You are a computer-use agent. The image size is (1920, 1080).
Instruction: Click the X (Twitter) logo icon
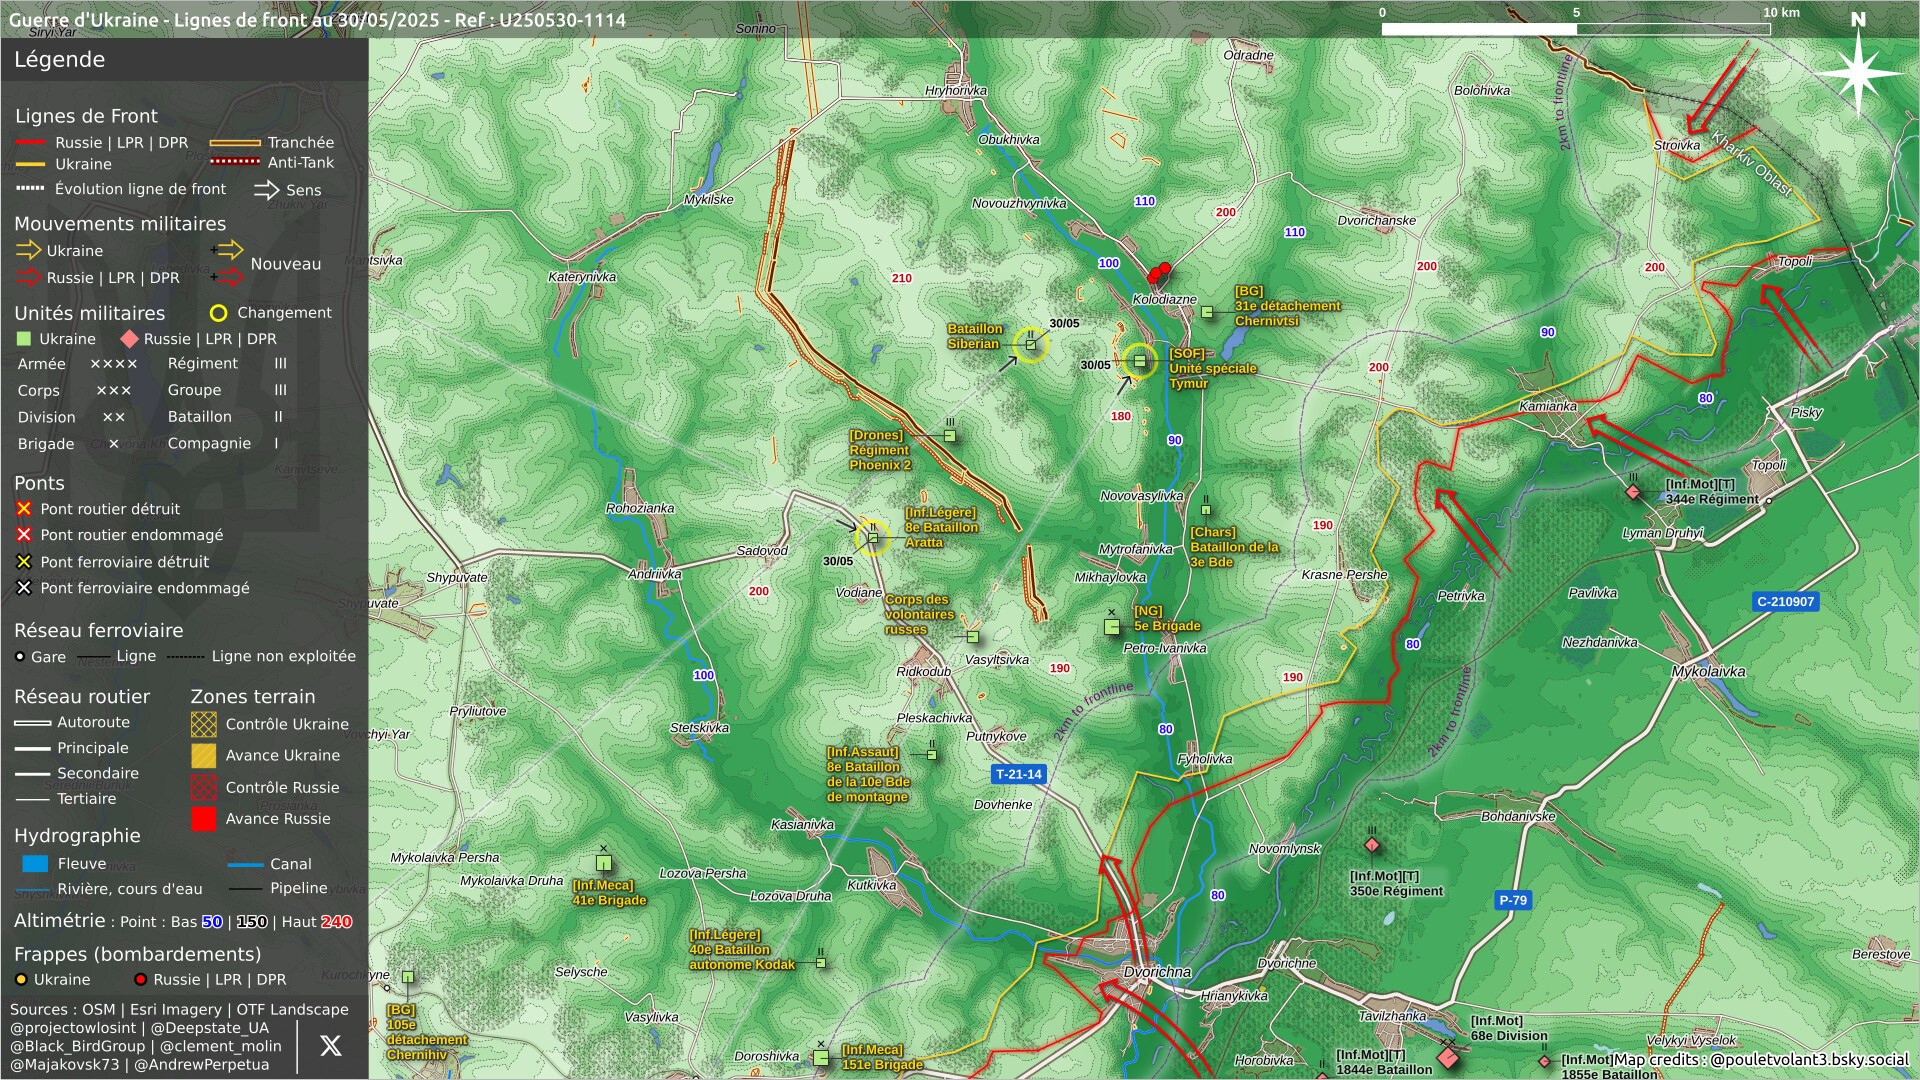tap(331, 1046)
